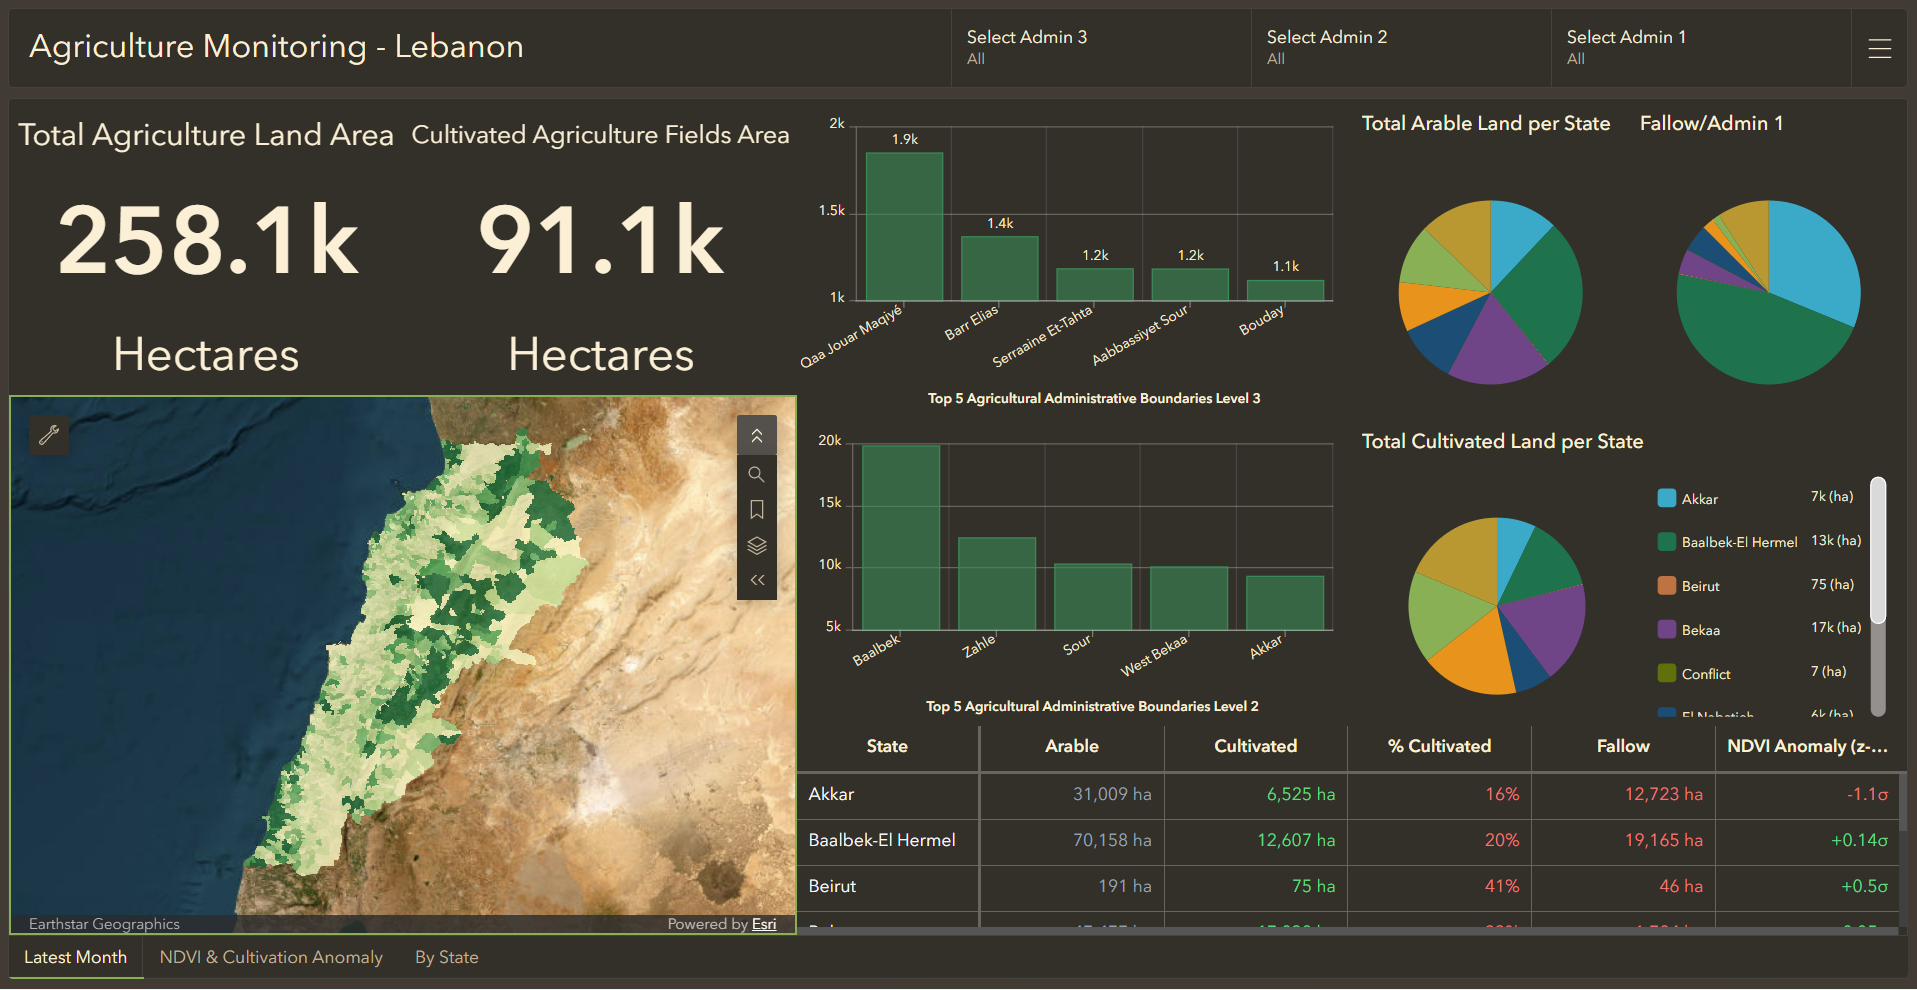Click the -1.1σ anomaly cell
The image size is (1917, 990).
point(1808,794)
